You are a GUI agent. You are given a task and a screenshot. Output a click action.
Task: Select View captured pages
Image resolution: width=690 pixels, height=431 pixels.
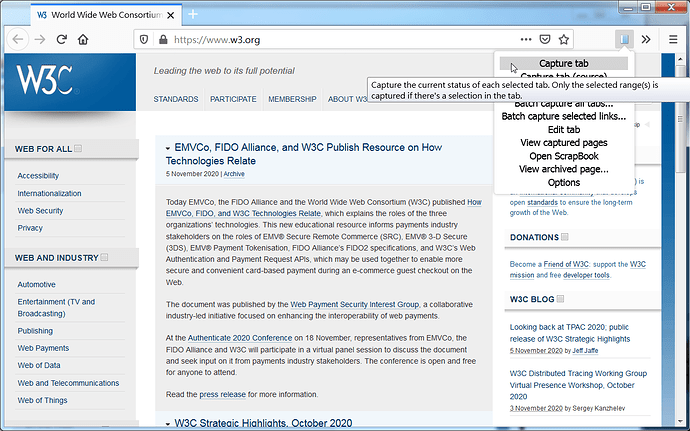pos(564,143)
